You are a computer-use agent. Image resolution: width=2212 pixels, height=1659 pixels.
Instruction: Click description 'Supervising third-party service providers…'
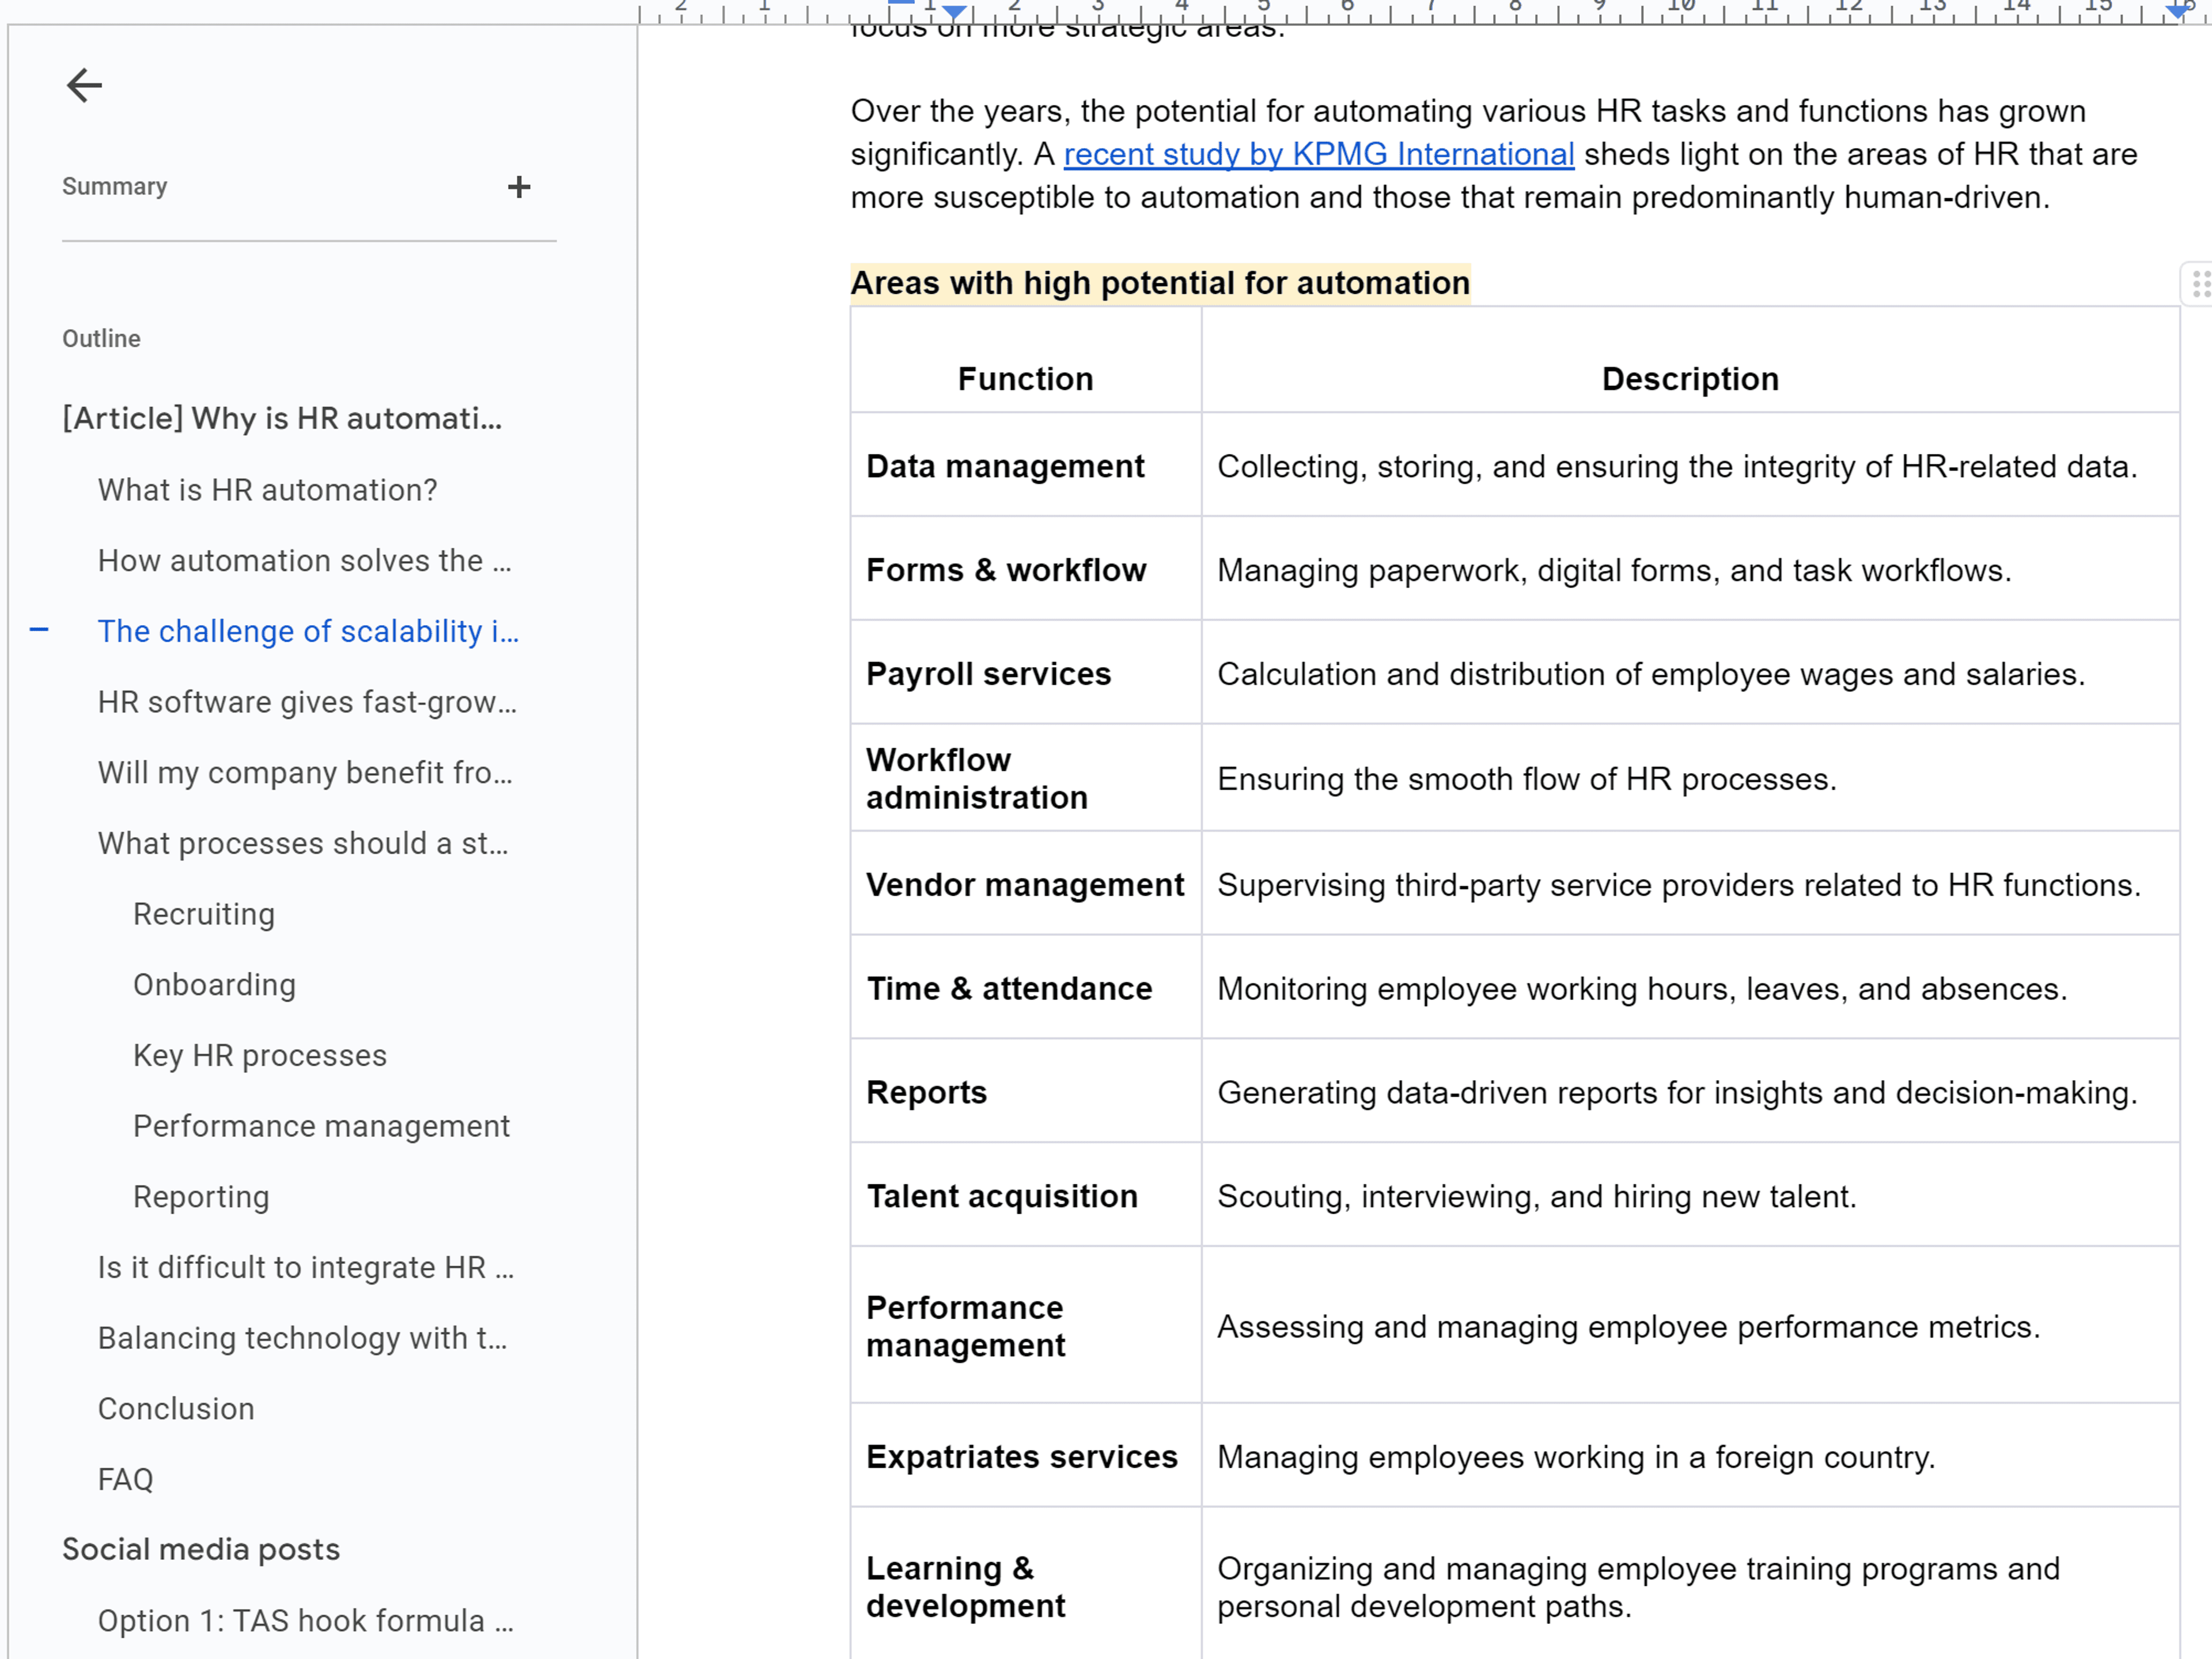click(1679, 885)
